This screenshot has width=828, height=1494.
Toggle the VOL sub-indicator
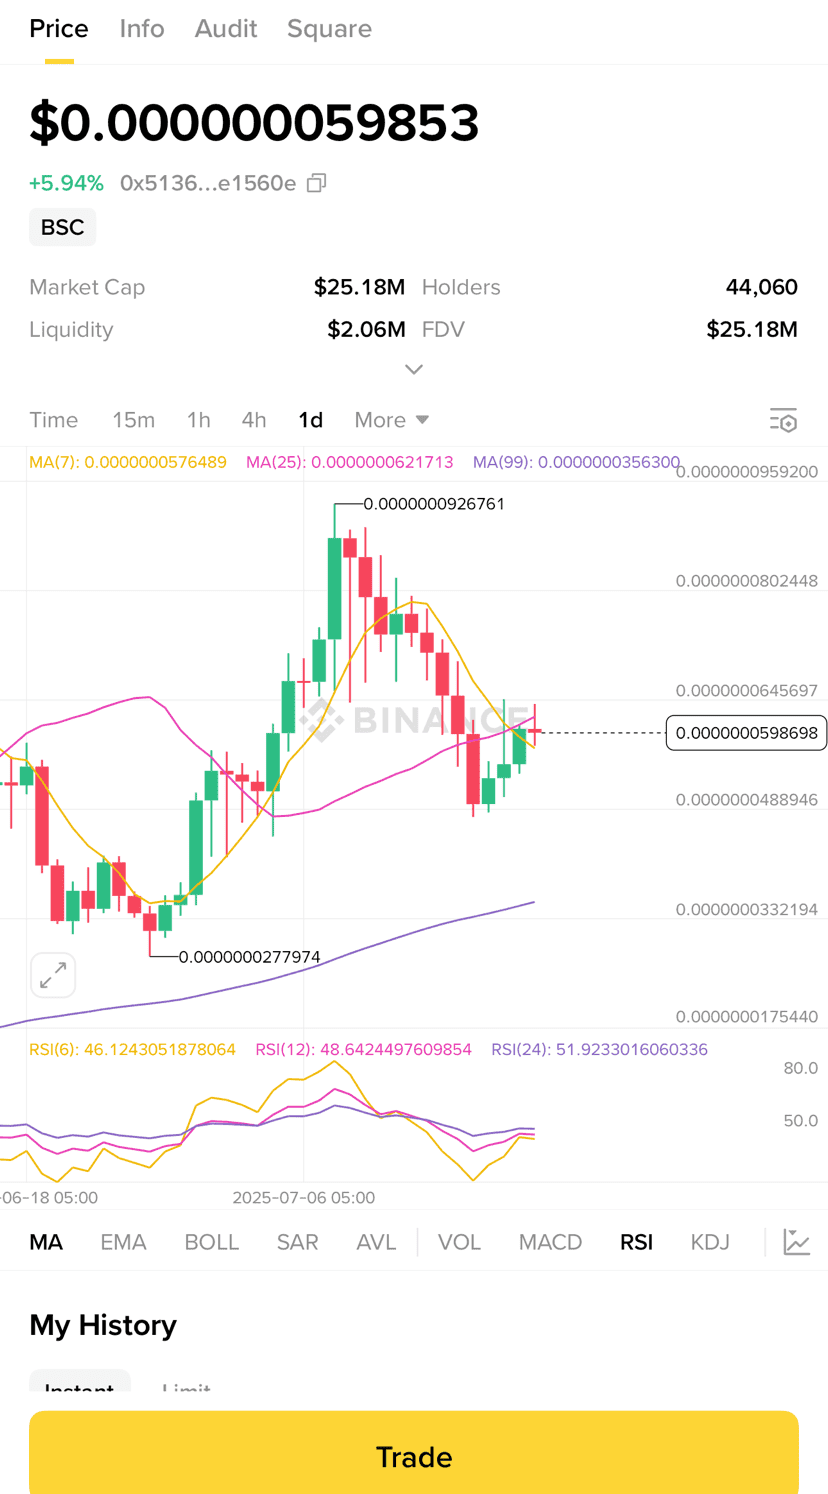[x=460, y=1242]
